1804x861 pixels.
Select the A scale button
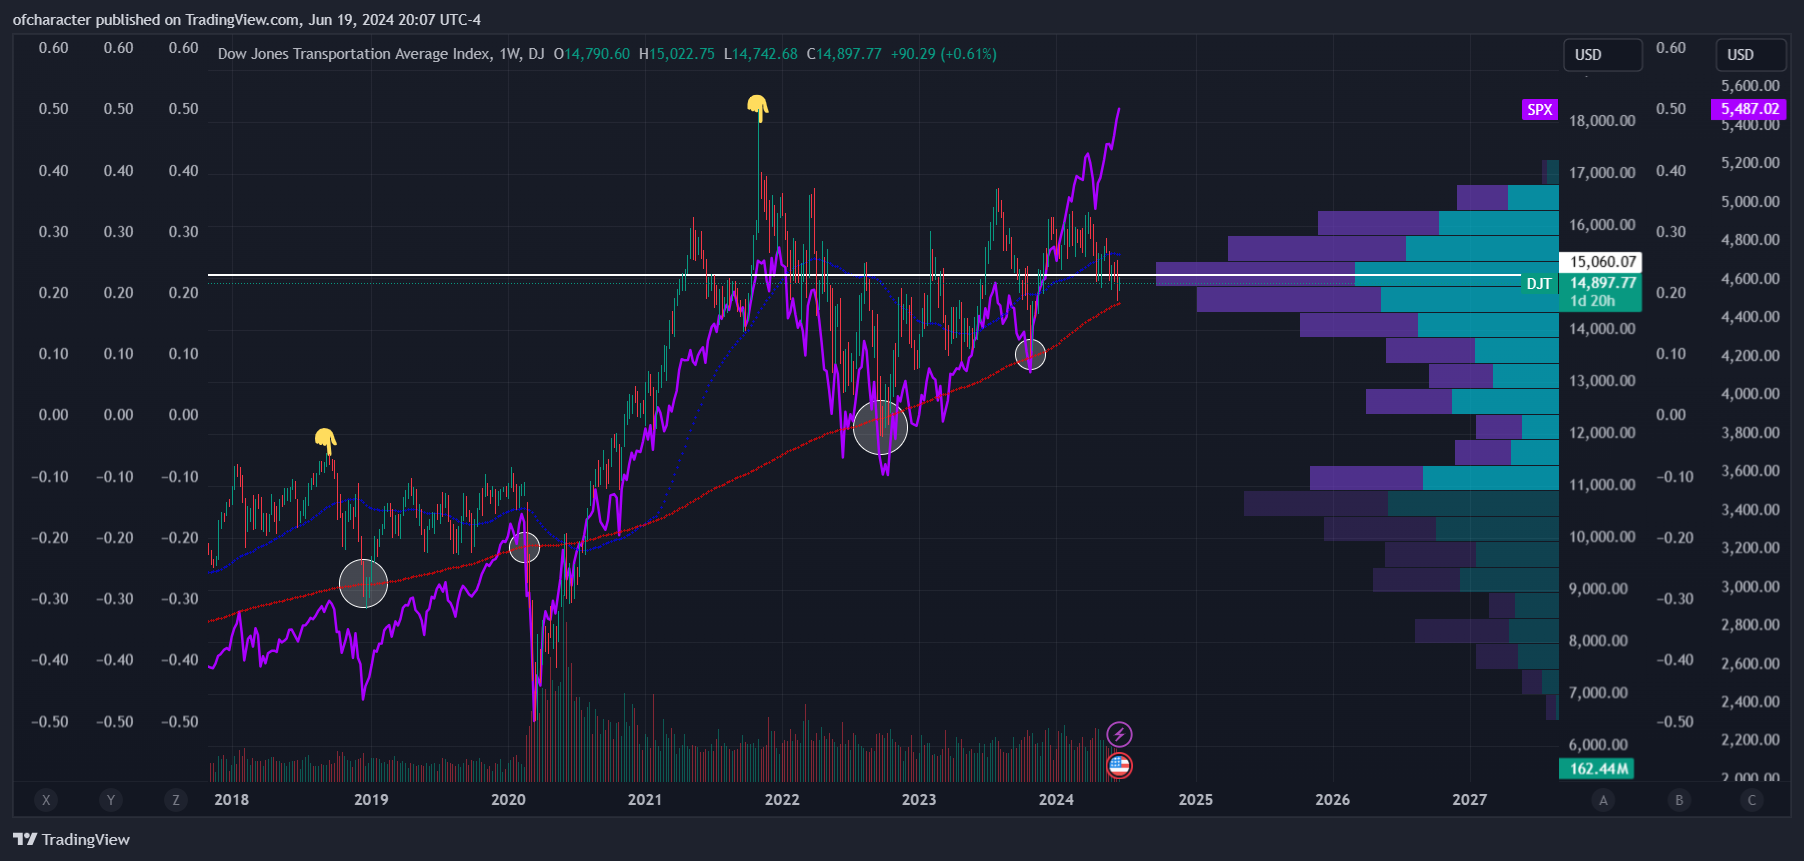pyautogui.click(x=1603, y=800)
